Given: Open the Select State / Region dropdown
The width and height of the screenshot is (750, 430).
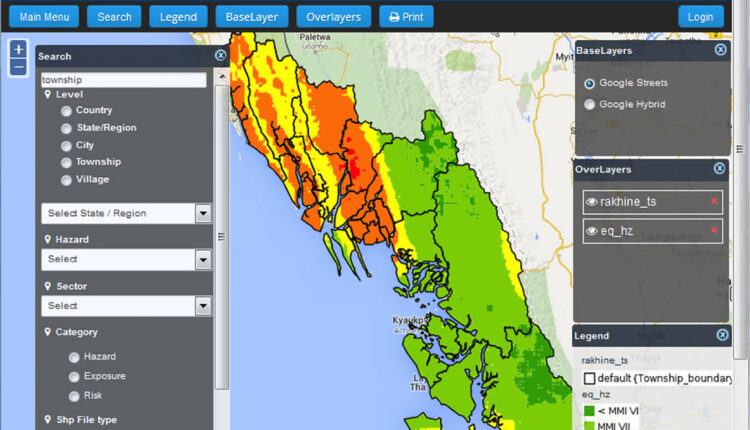Looking at the screenshot, I should (x=203, y=213).
